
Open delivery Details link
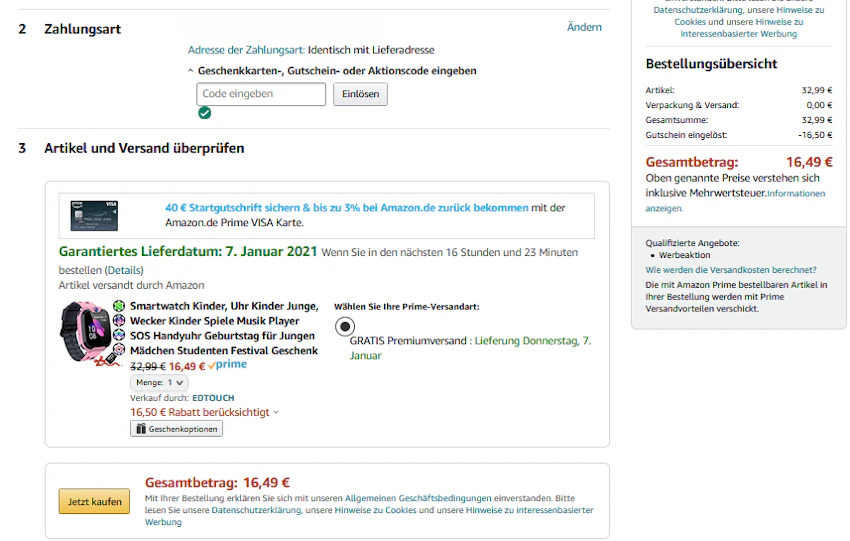coord(124,270)
